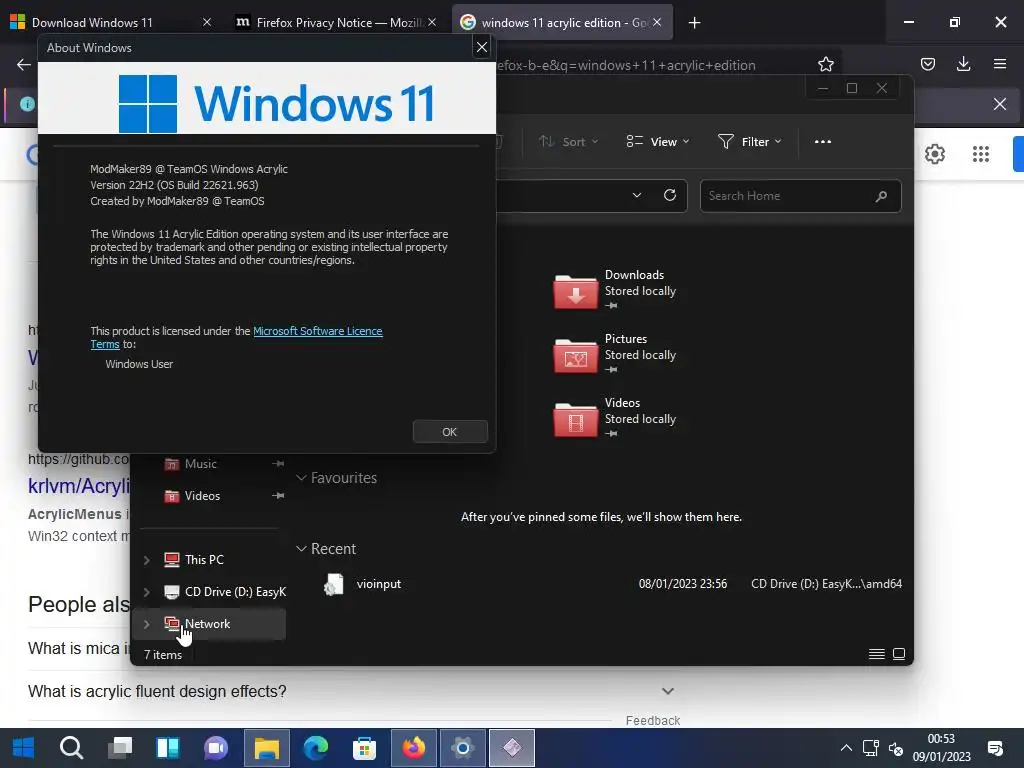Click the Firefox address bar URL

[x=626, y=65]
